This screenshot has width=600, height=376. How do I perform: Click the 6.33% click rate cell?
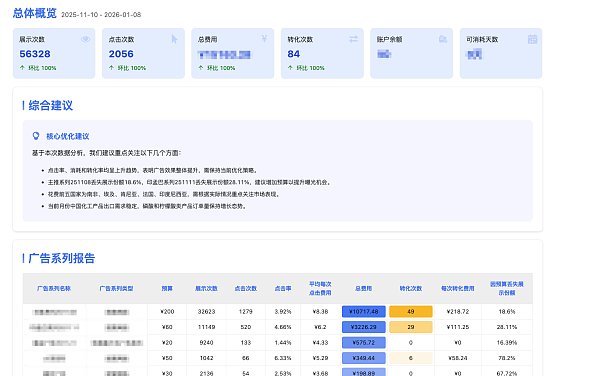(283, 358)
